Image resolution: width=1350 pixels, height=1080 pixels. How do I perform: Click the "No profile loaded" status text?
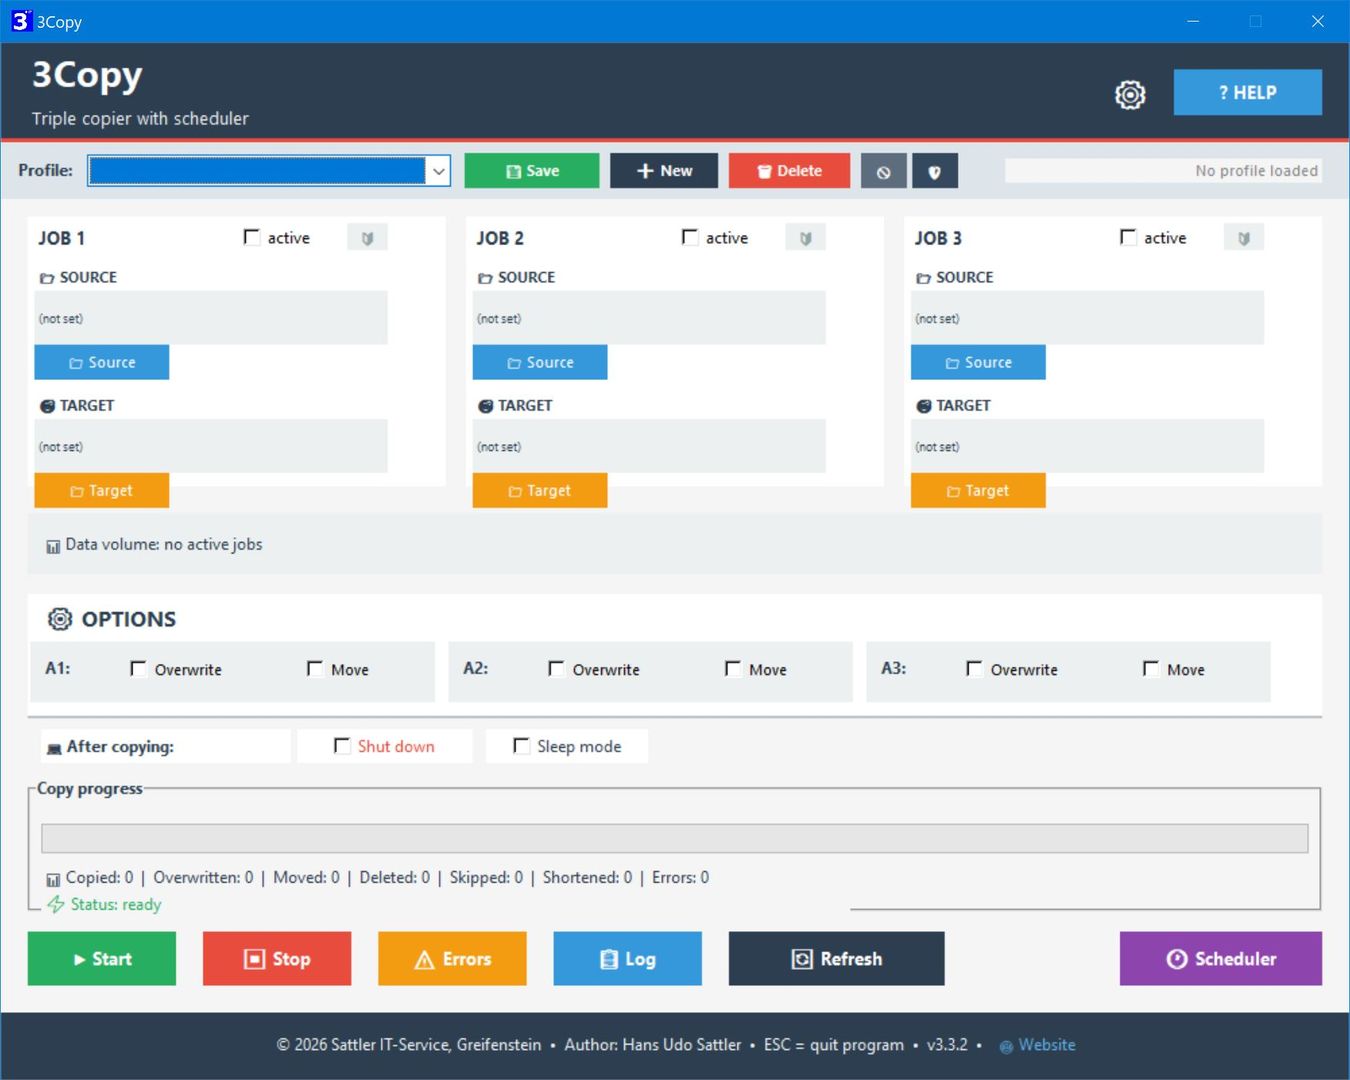1256,171
